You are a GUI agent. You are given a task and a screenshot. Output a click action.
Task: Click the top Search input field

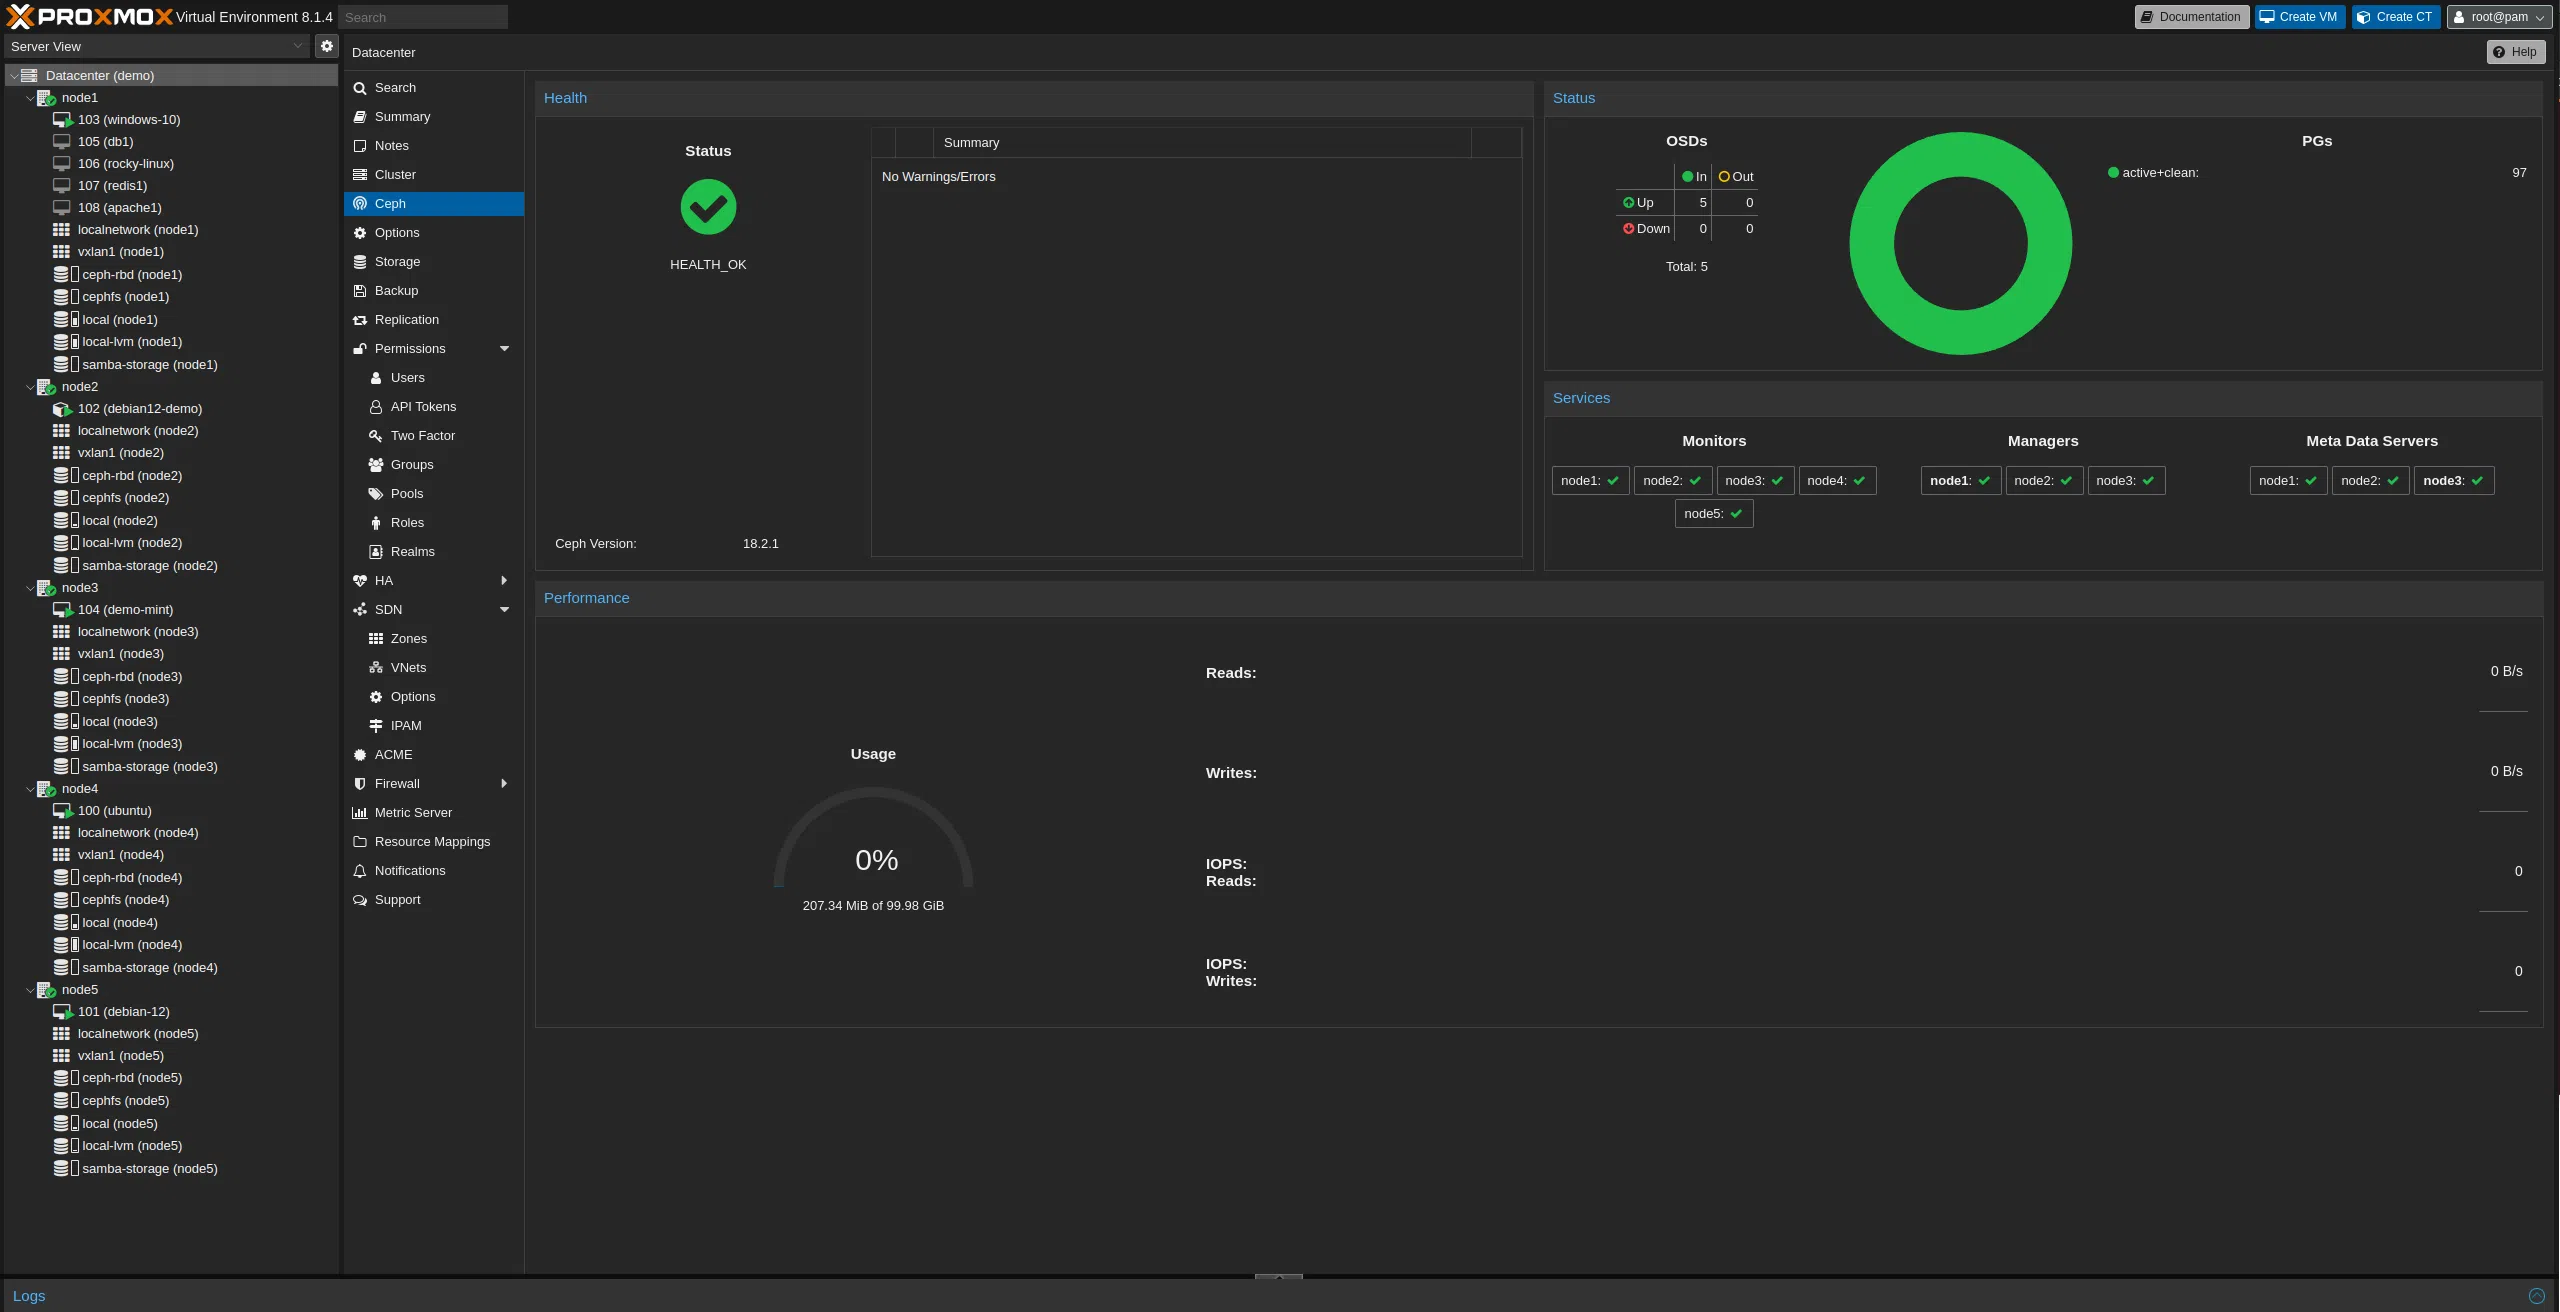click(x=422, y=17)
